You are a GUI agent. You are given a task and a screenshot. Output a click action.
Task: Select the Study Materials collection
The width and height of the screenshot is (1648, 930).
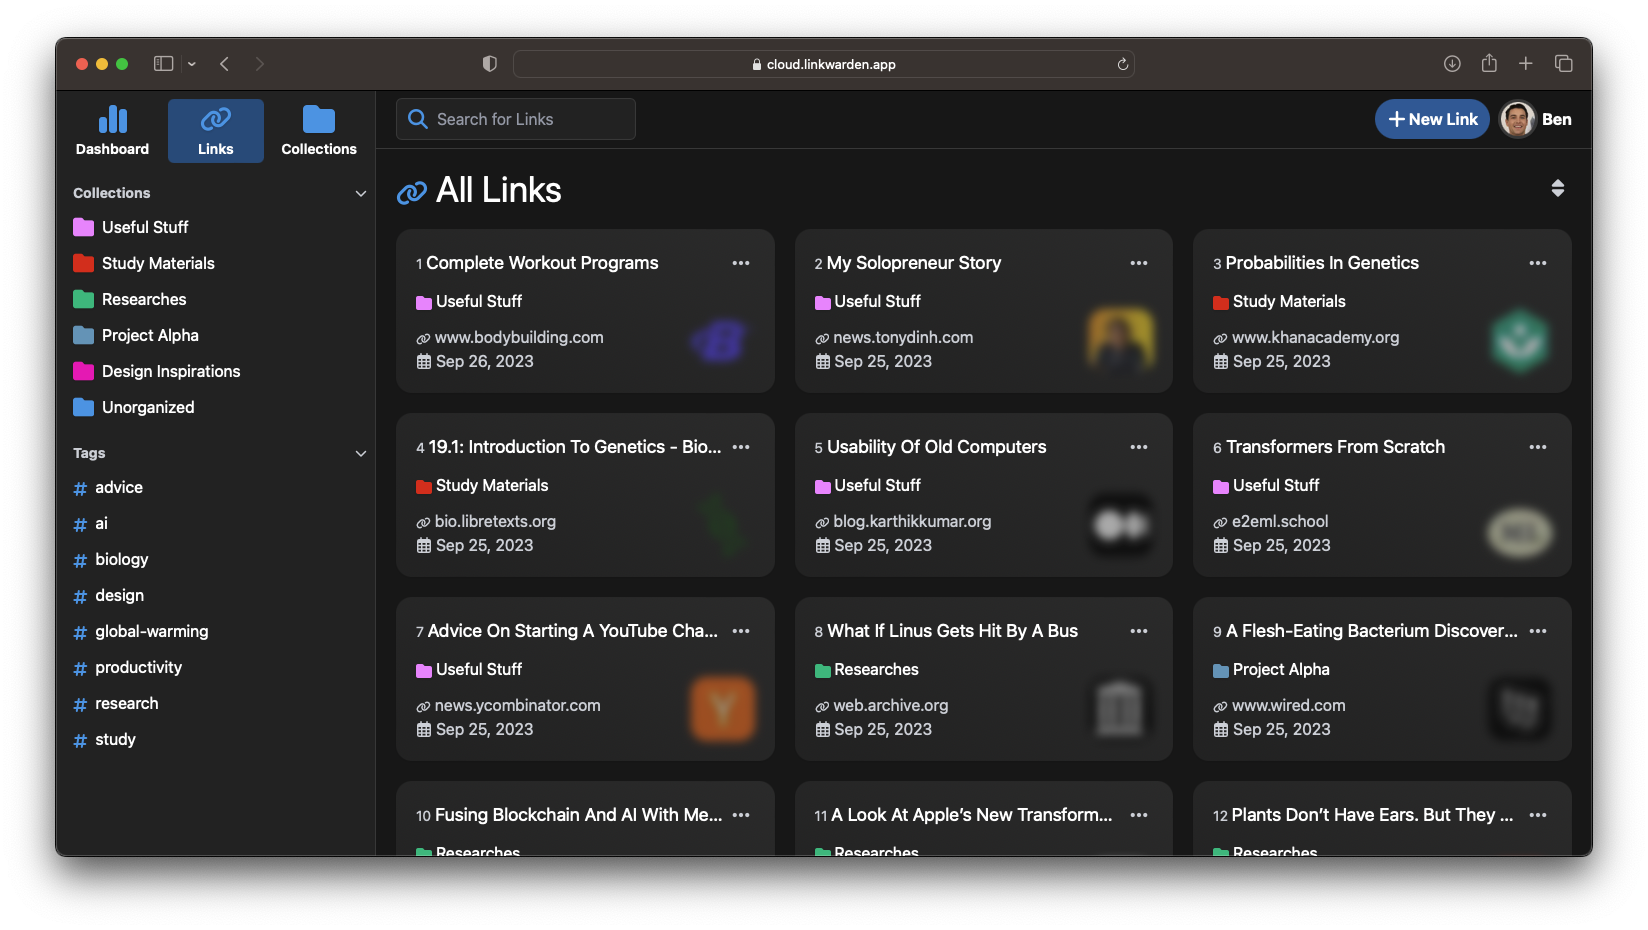[x=158, y=263]
